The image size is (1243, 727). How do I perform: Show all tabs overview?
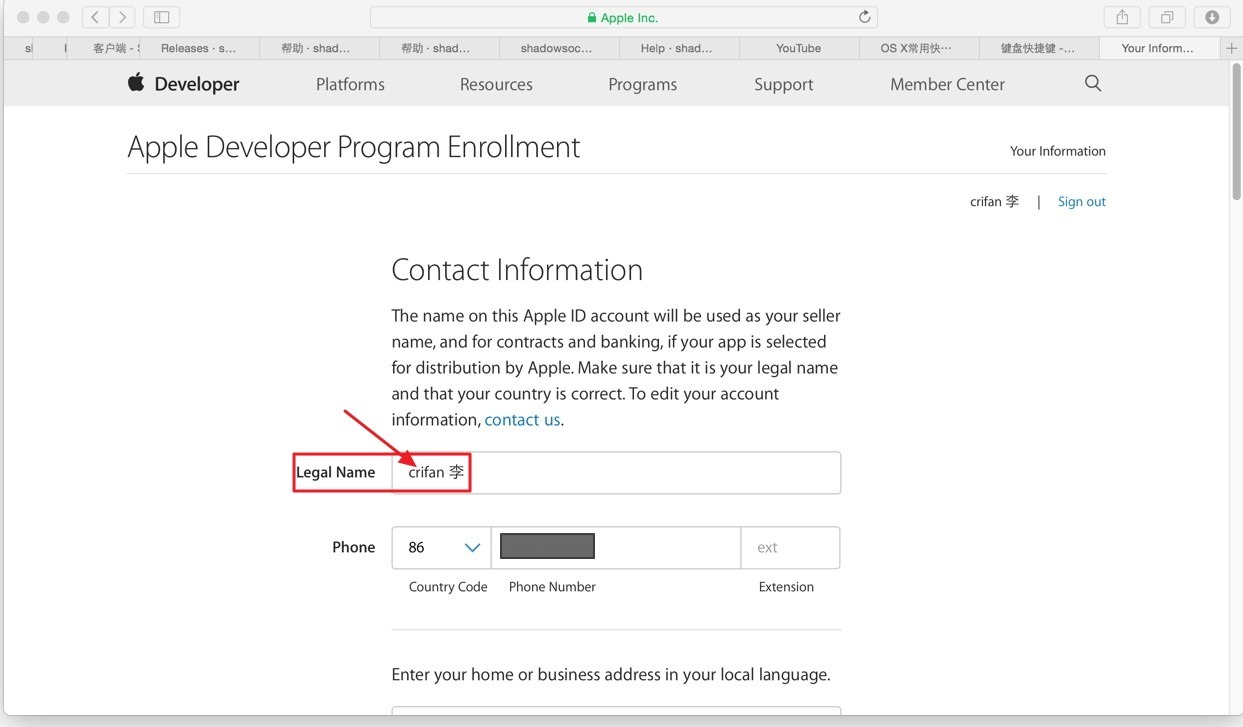pyautogui.click(x=1167, y=17)
